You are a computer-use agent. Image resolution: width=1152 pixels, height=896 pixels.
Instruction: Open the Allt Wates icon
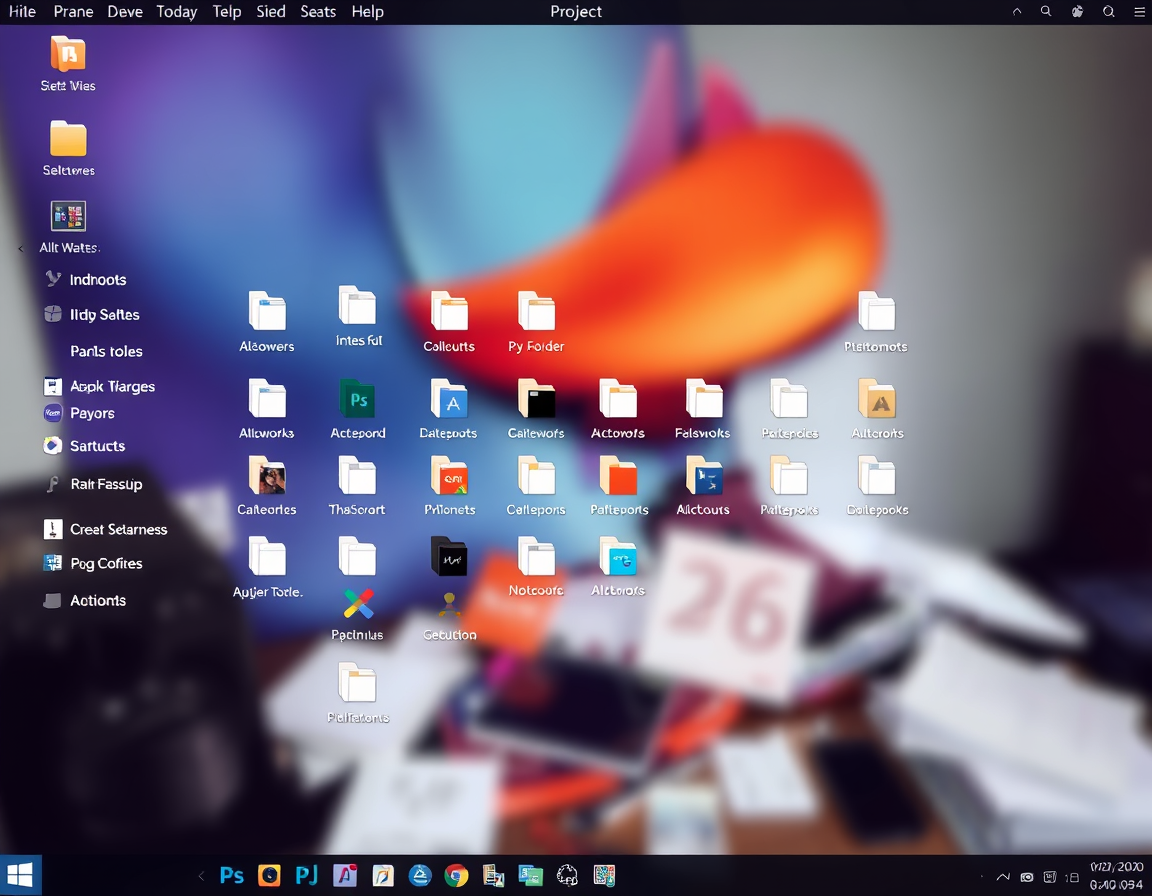68,216
